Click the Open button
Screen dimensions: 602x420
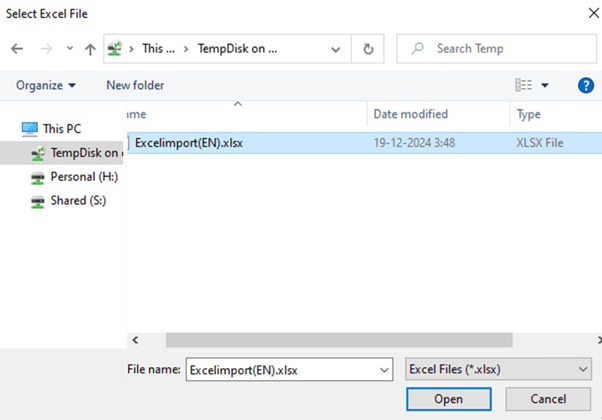point(448,399)
